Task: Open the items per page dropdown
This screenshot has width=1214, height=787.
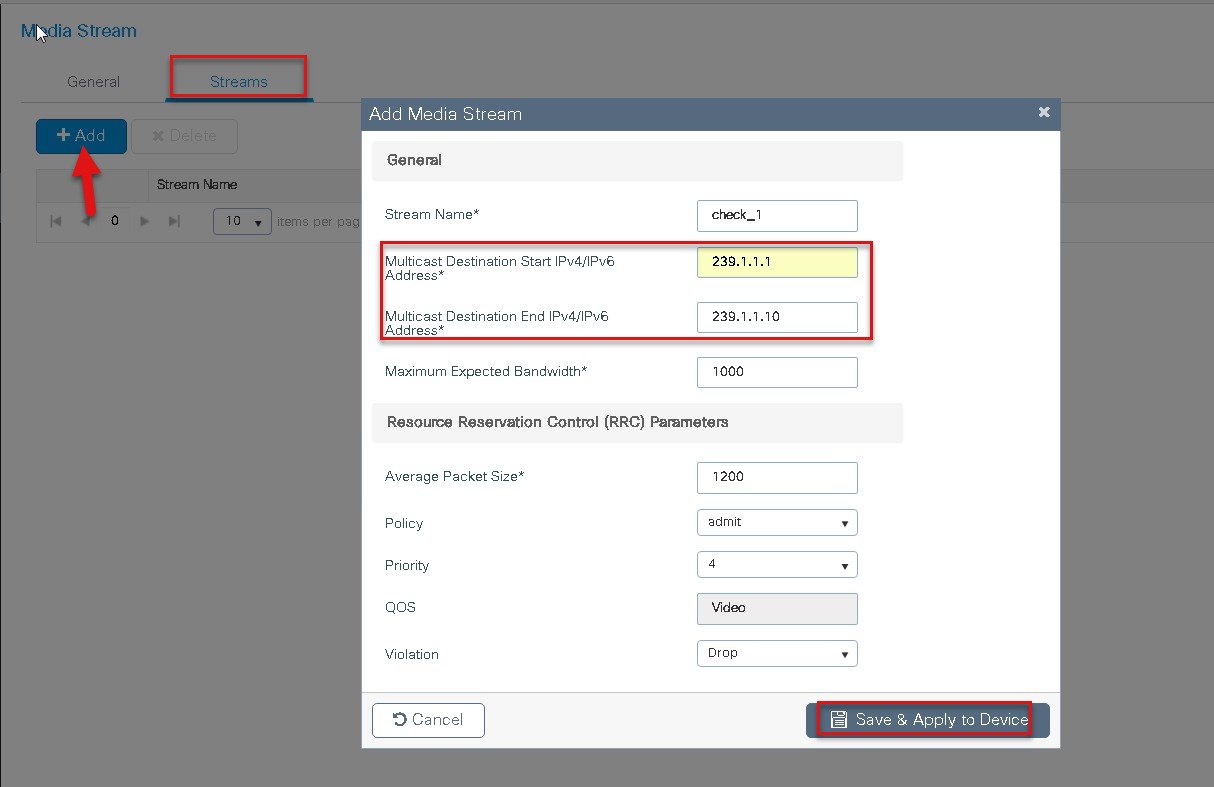Action: 242,221
